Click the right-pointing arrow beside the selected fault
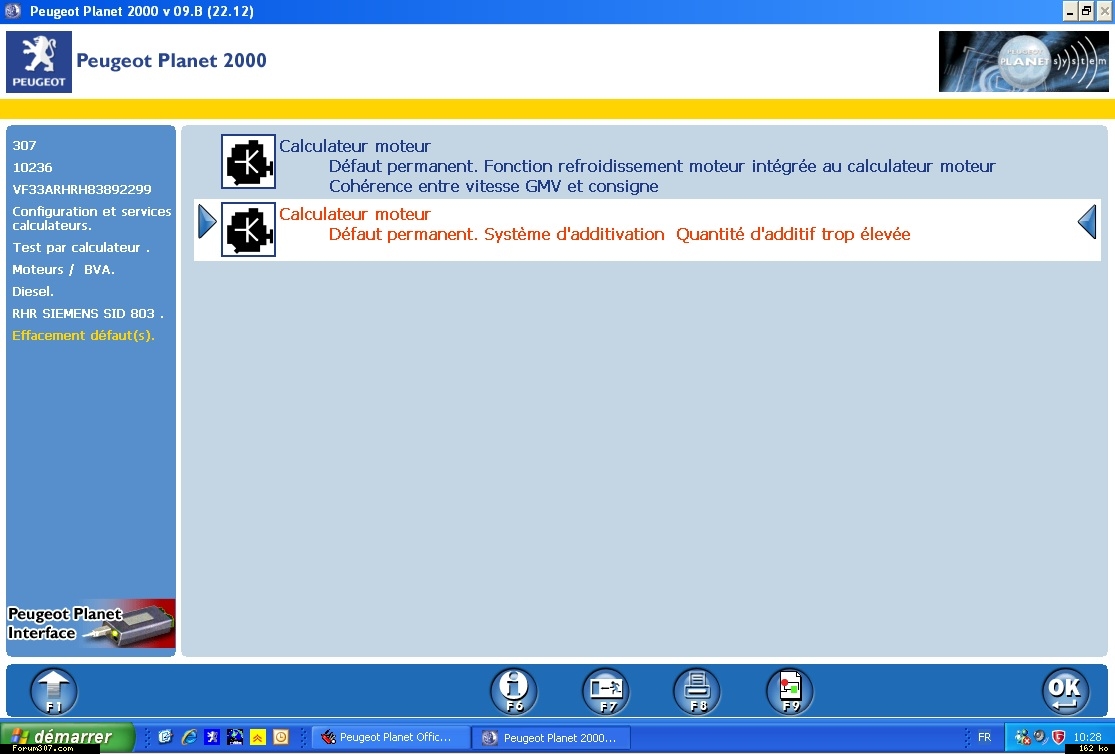This screenshot has height=754, width=1115. 207,221
